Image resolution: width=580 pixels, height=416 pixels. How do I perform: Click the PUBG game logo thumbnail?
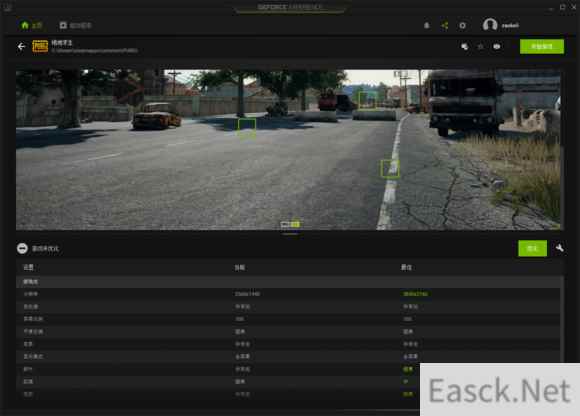[x=40, y=47]
